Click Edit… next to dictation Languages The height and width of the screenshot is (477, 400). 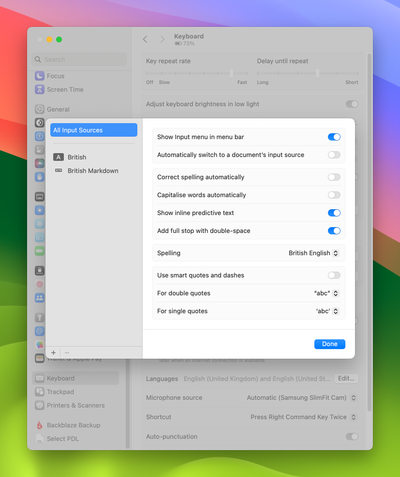(x=346, y=378)
